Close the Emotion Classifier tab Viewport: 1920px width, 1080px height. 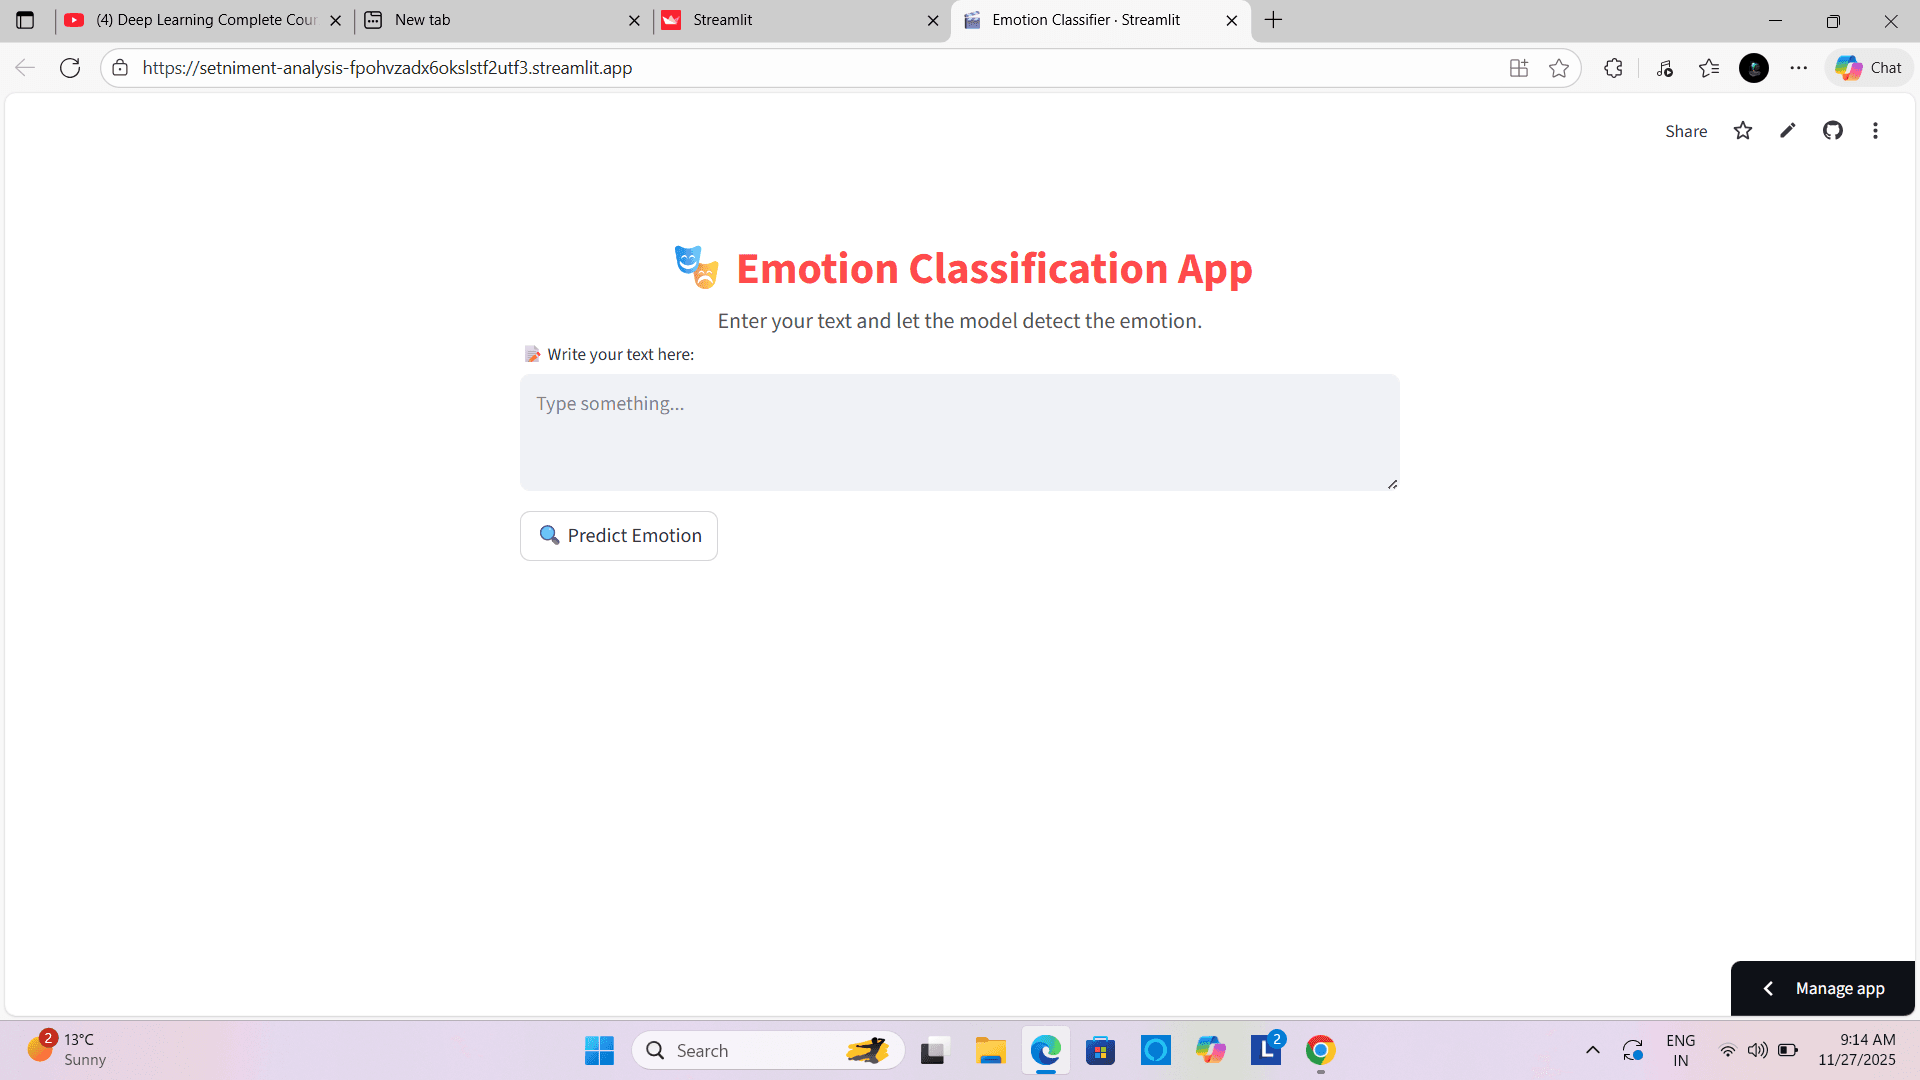point(1232,20)
